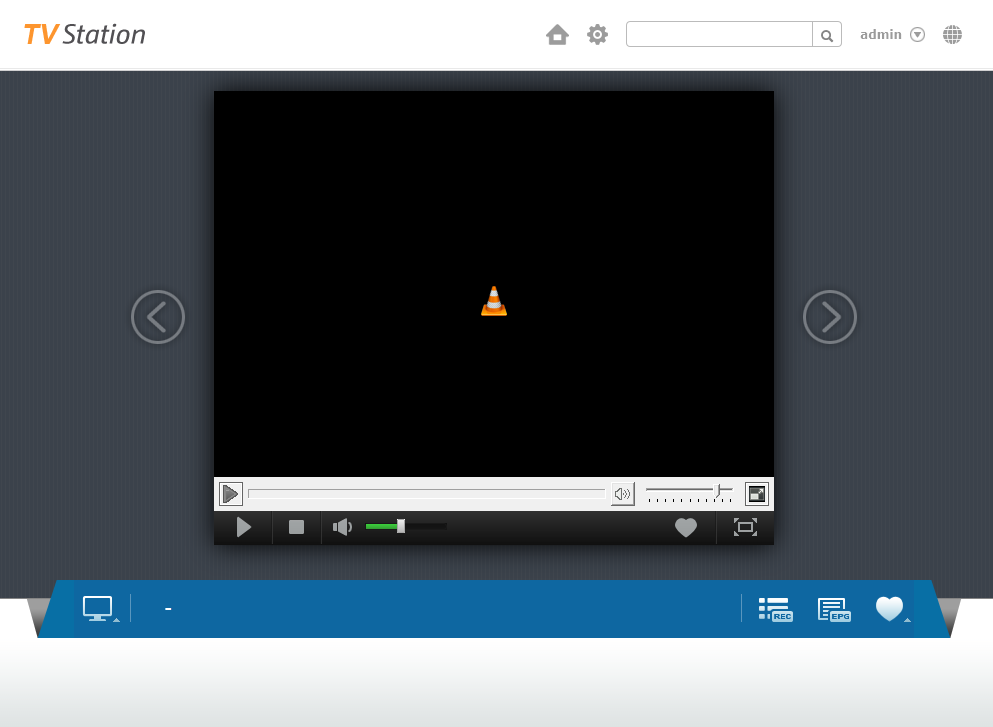Open the TV Station home page

pos(557,34)
